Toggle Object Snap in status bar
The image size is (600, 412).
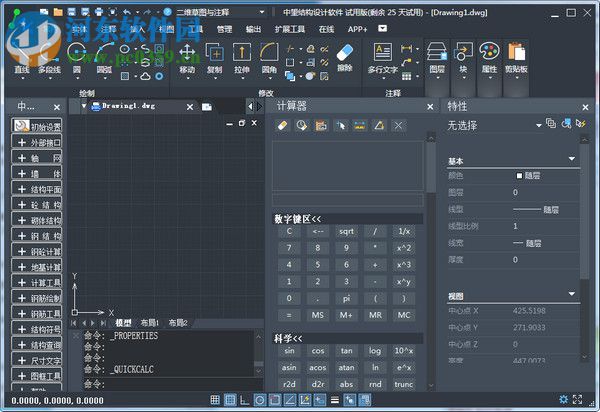coord(275,400)
